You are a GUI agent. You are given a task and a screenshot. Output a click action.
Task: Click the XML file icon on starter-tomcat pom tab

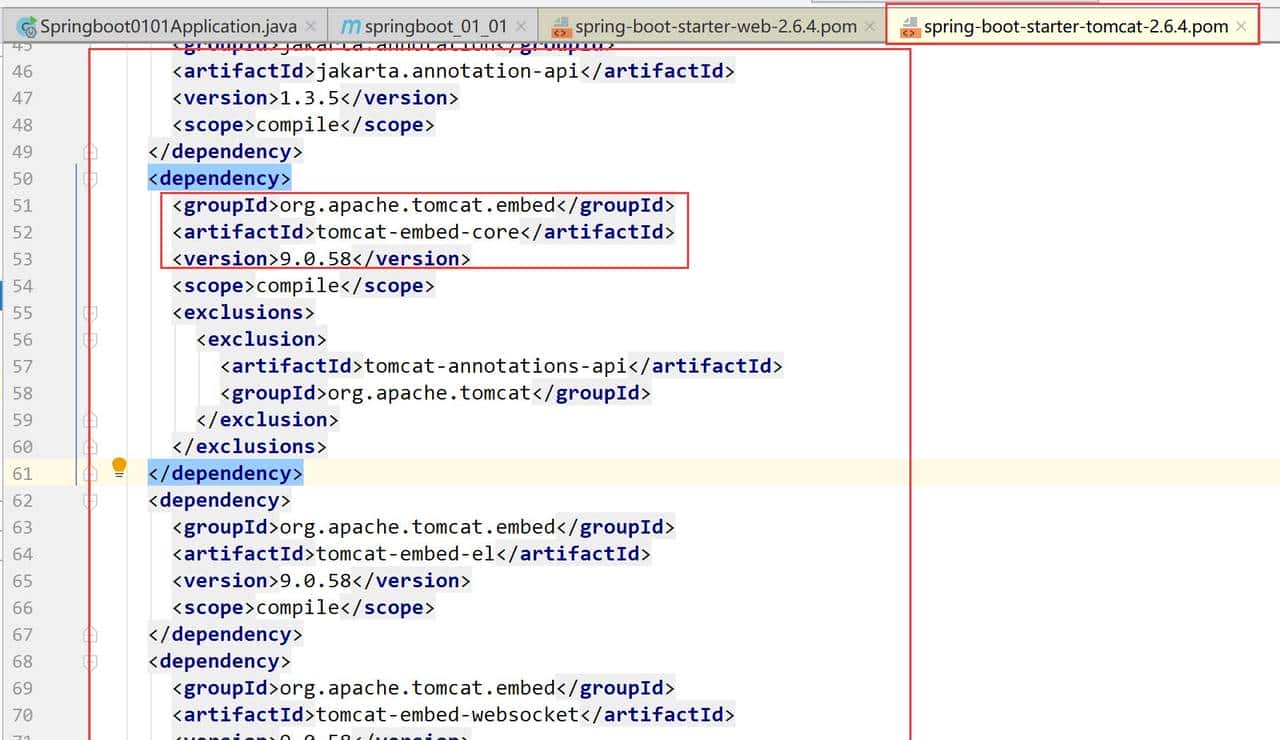(x=909, y=27)
